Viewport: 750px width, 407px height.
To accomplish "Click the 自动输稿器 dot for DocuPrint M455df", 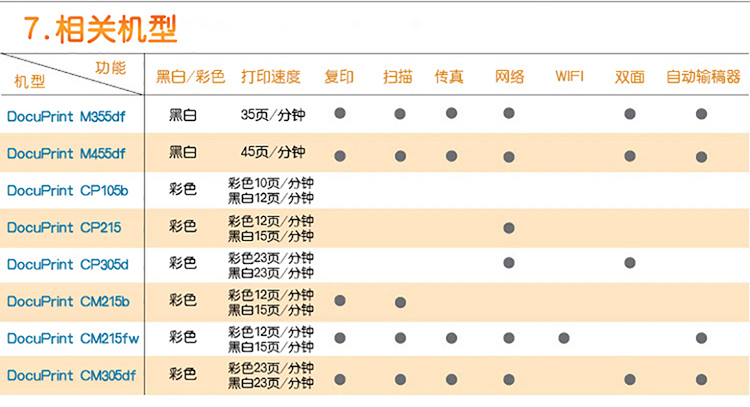I will 701,155.
